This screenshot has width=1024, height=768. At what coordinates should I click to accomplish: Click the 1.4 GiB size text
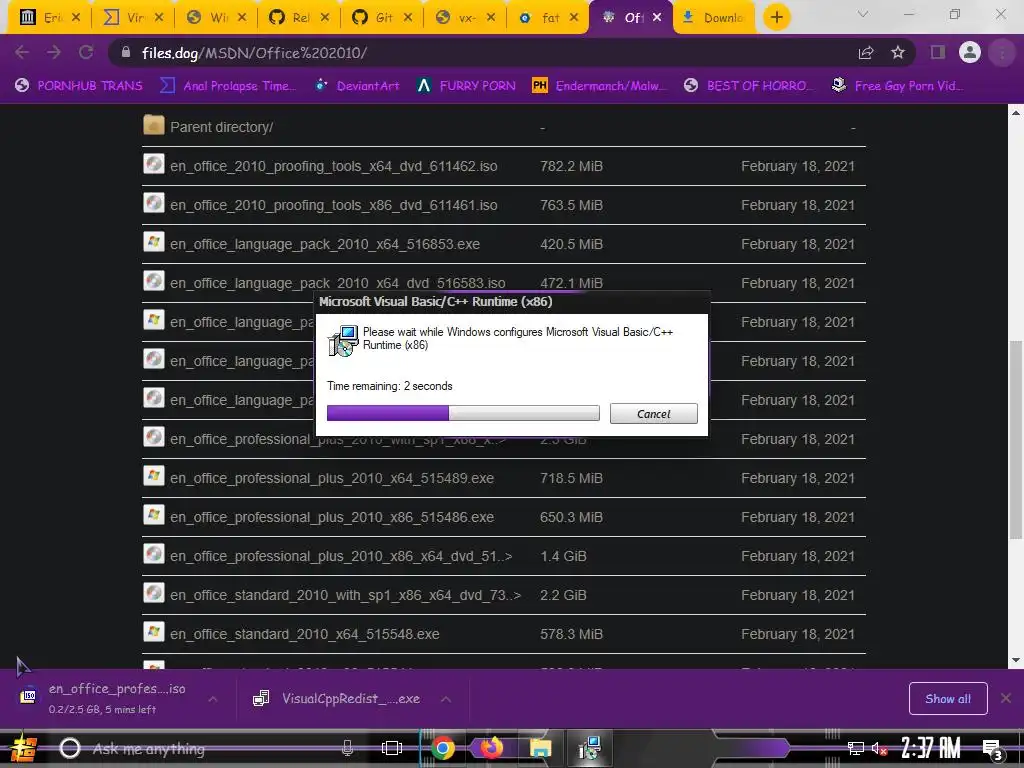coord(563,556)
